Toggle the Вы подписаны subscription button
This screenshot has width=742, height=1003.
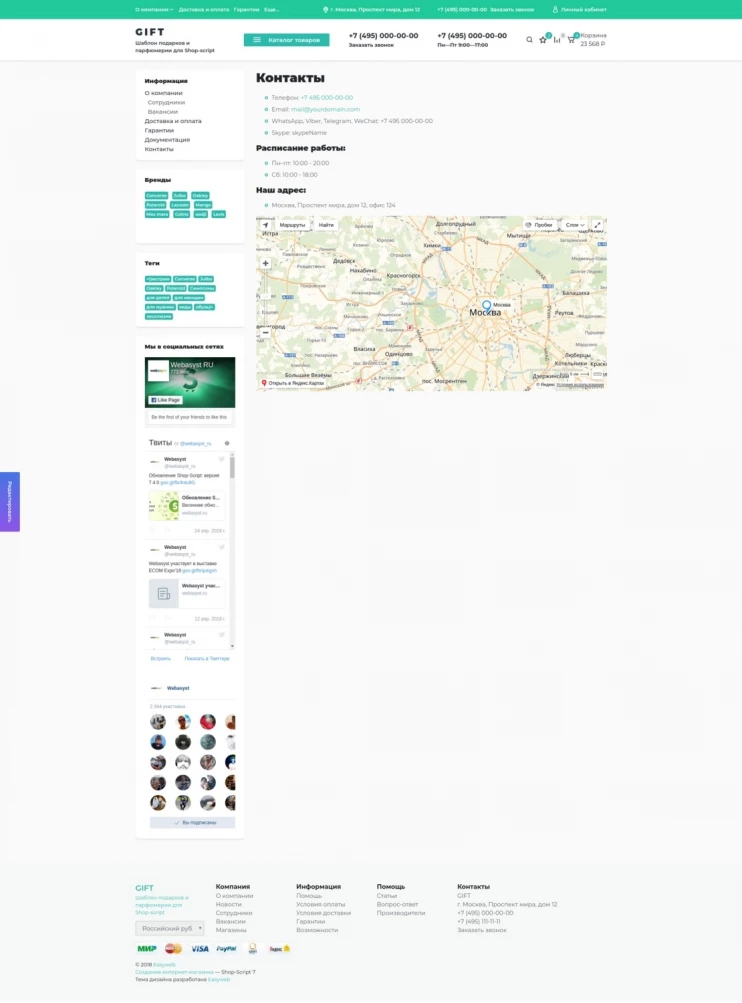[192, 822]
